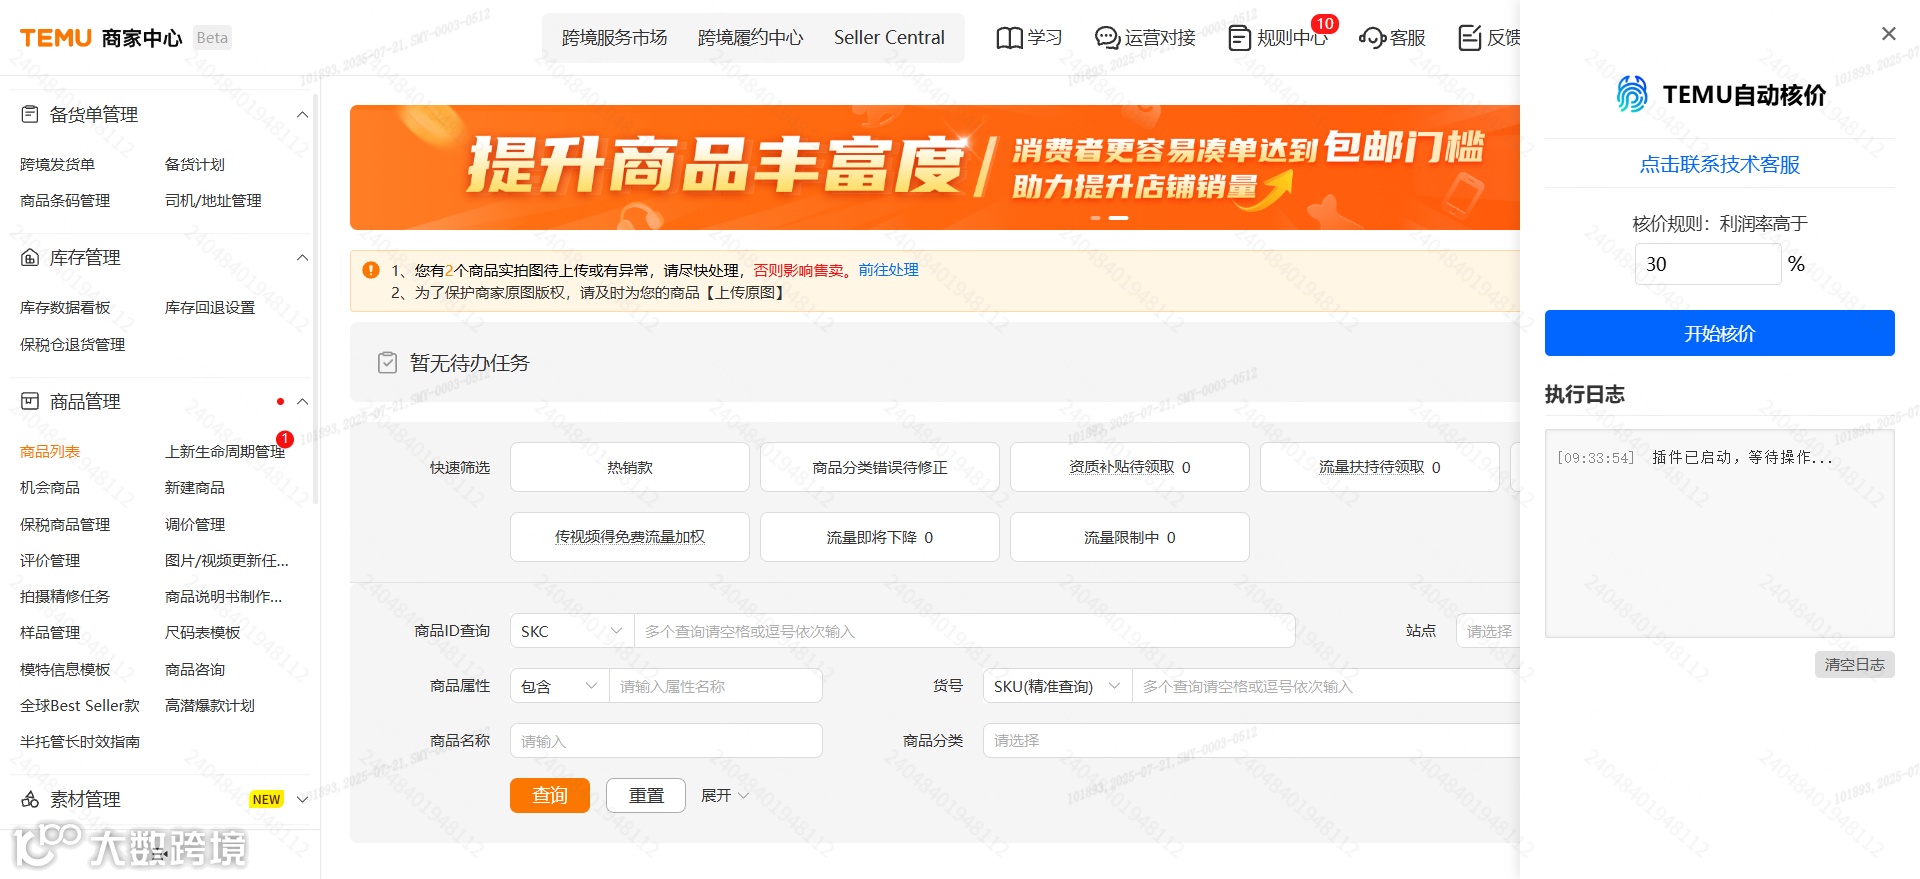Open 机会商品 menu item
Image resolution: width=1920 pixels, height=879 pixels.
50,487
